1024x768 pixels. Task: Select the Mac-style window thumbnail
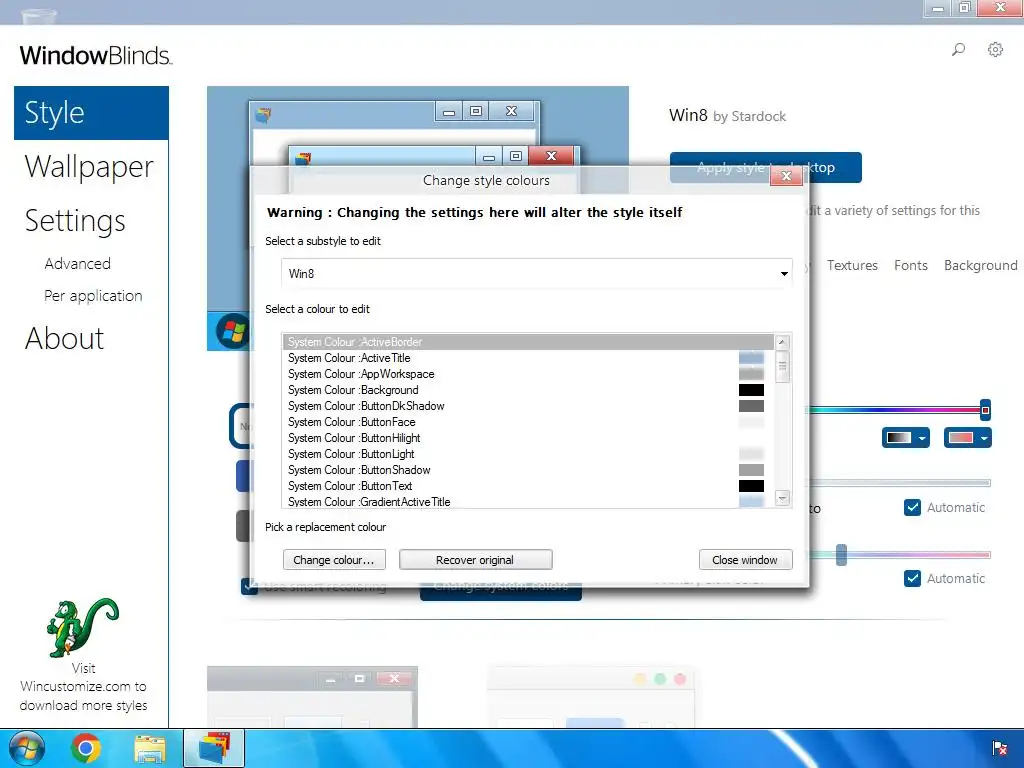coord(590,697)
